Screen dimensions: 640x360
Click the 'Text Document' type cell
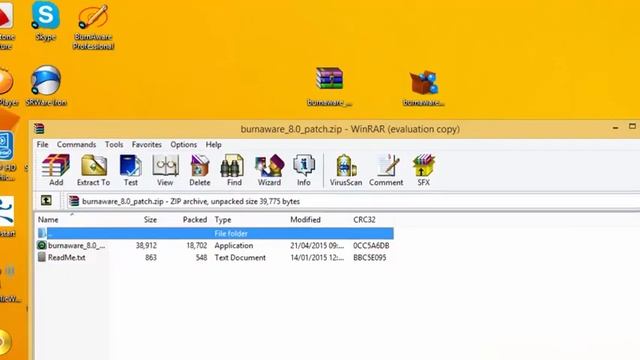click(240, 258)
